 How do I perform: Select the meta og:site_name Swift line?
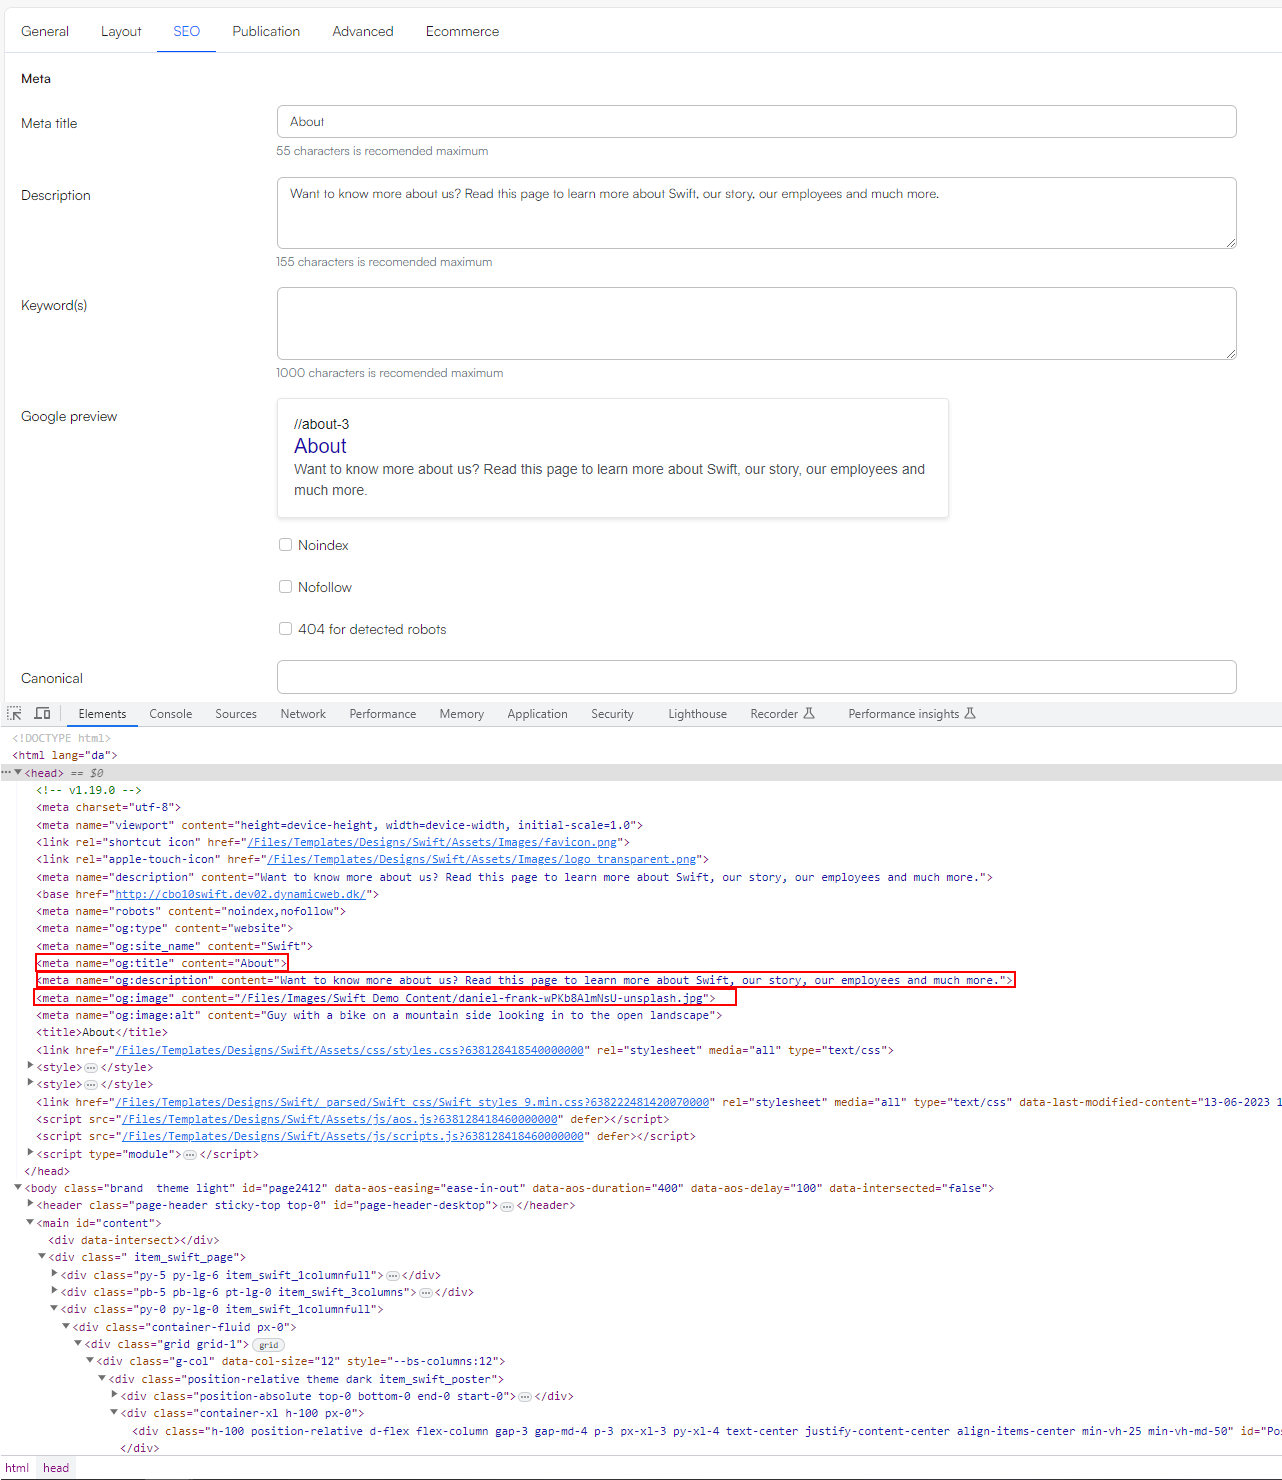coord(175,946)
